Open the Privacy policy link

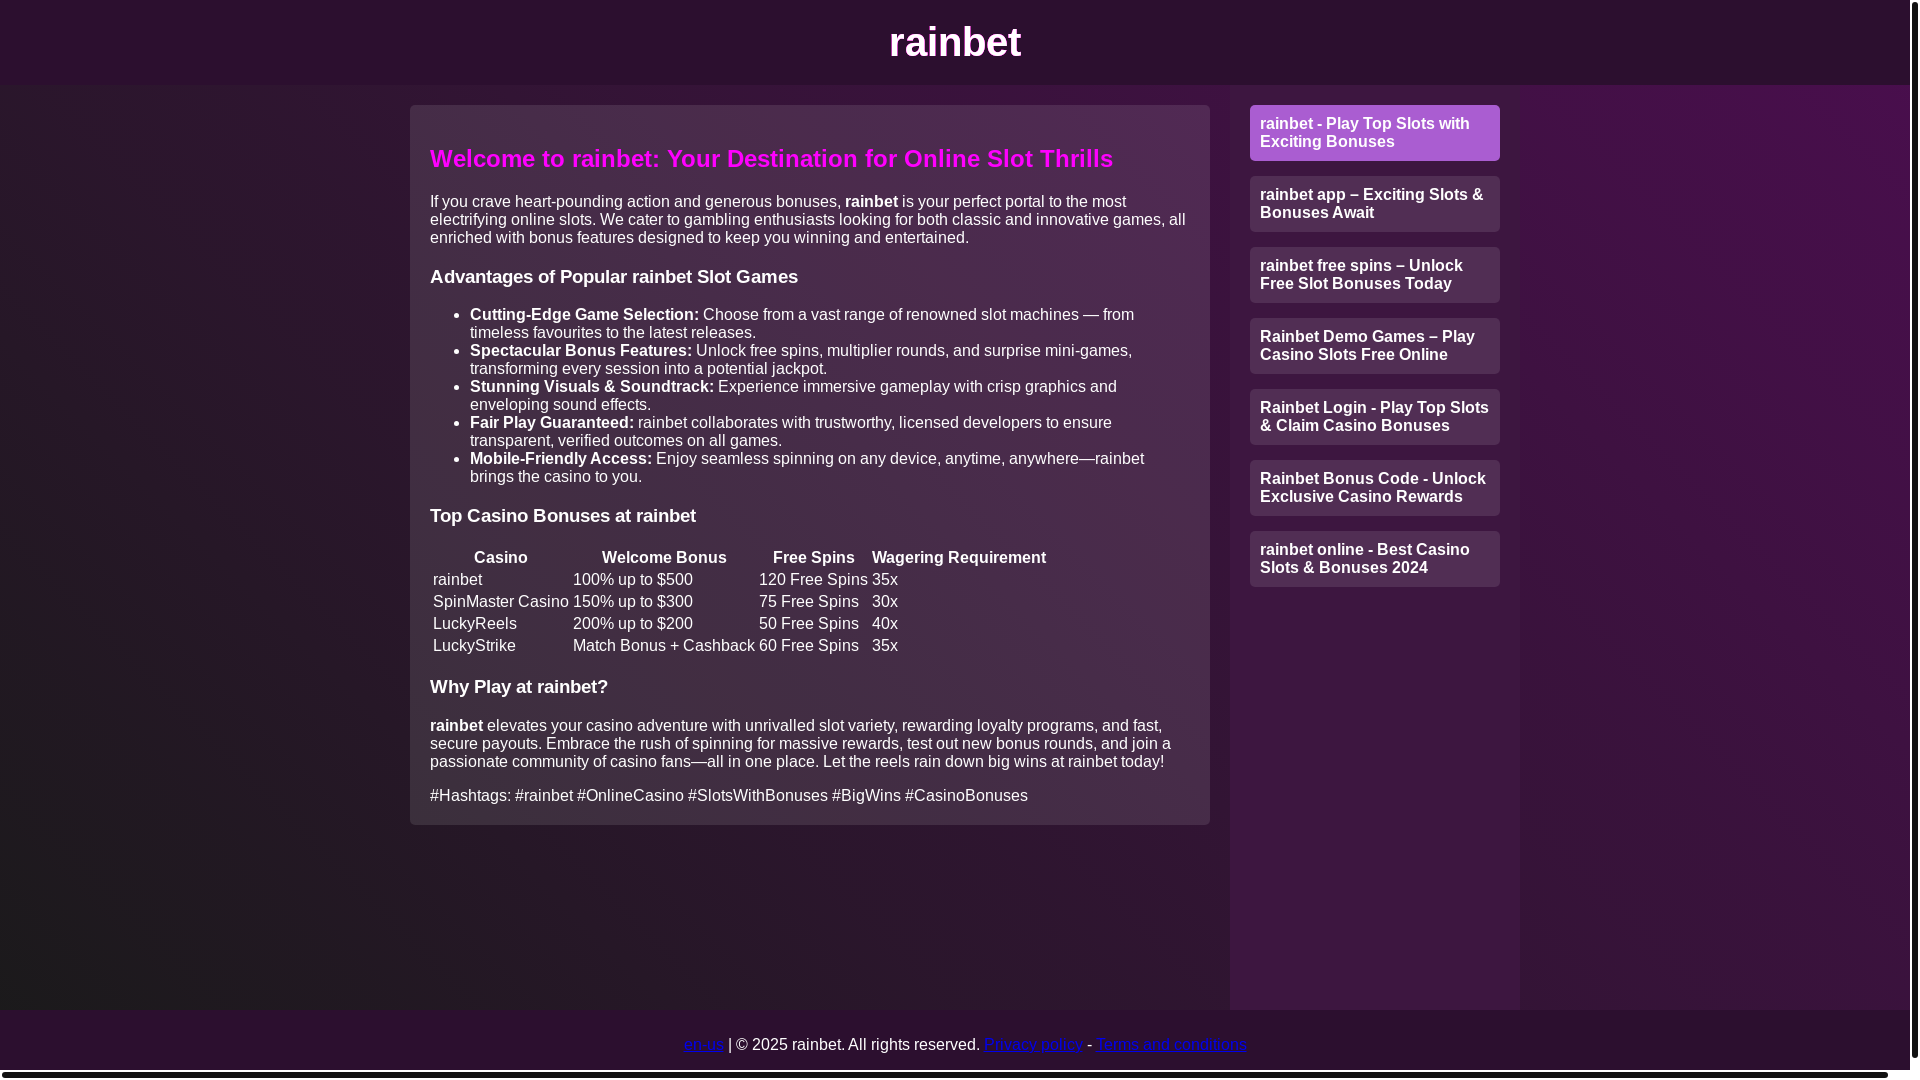tap(1034, 1045)
